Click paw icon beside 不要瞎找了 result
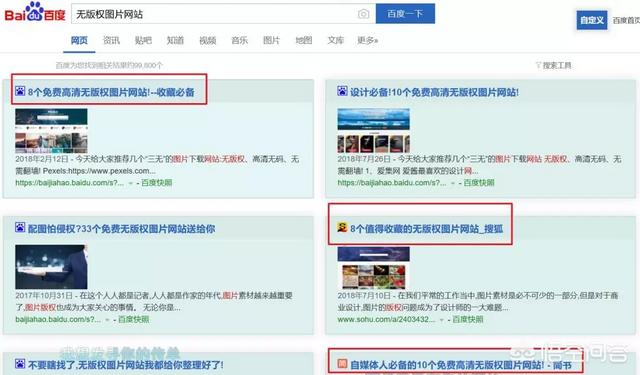640x375 pixels. point(20,364)
